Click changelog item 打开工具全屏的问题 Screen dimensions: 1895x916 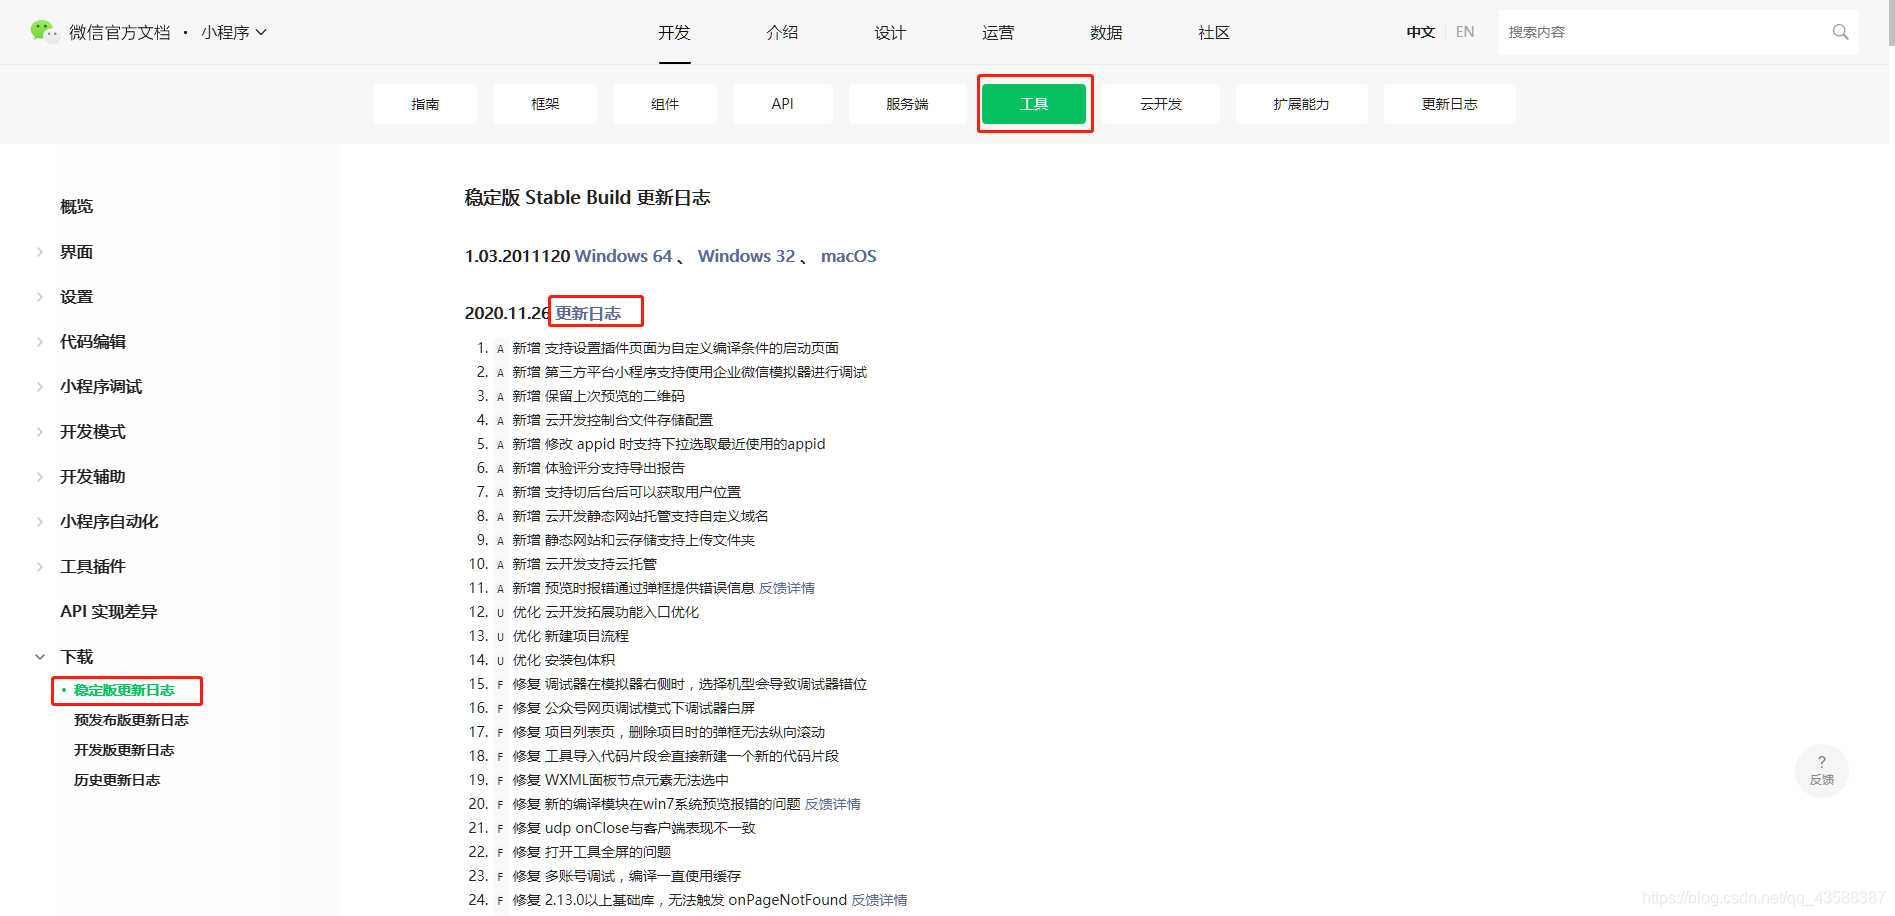[608, 852]
